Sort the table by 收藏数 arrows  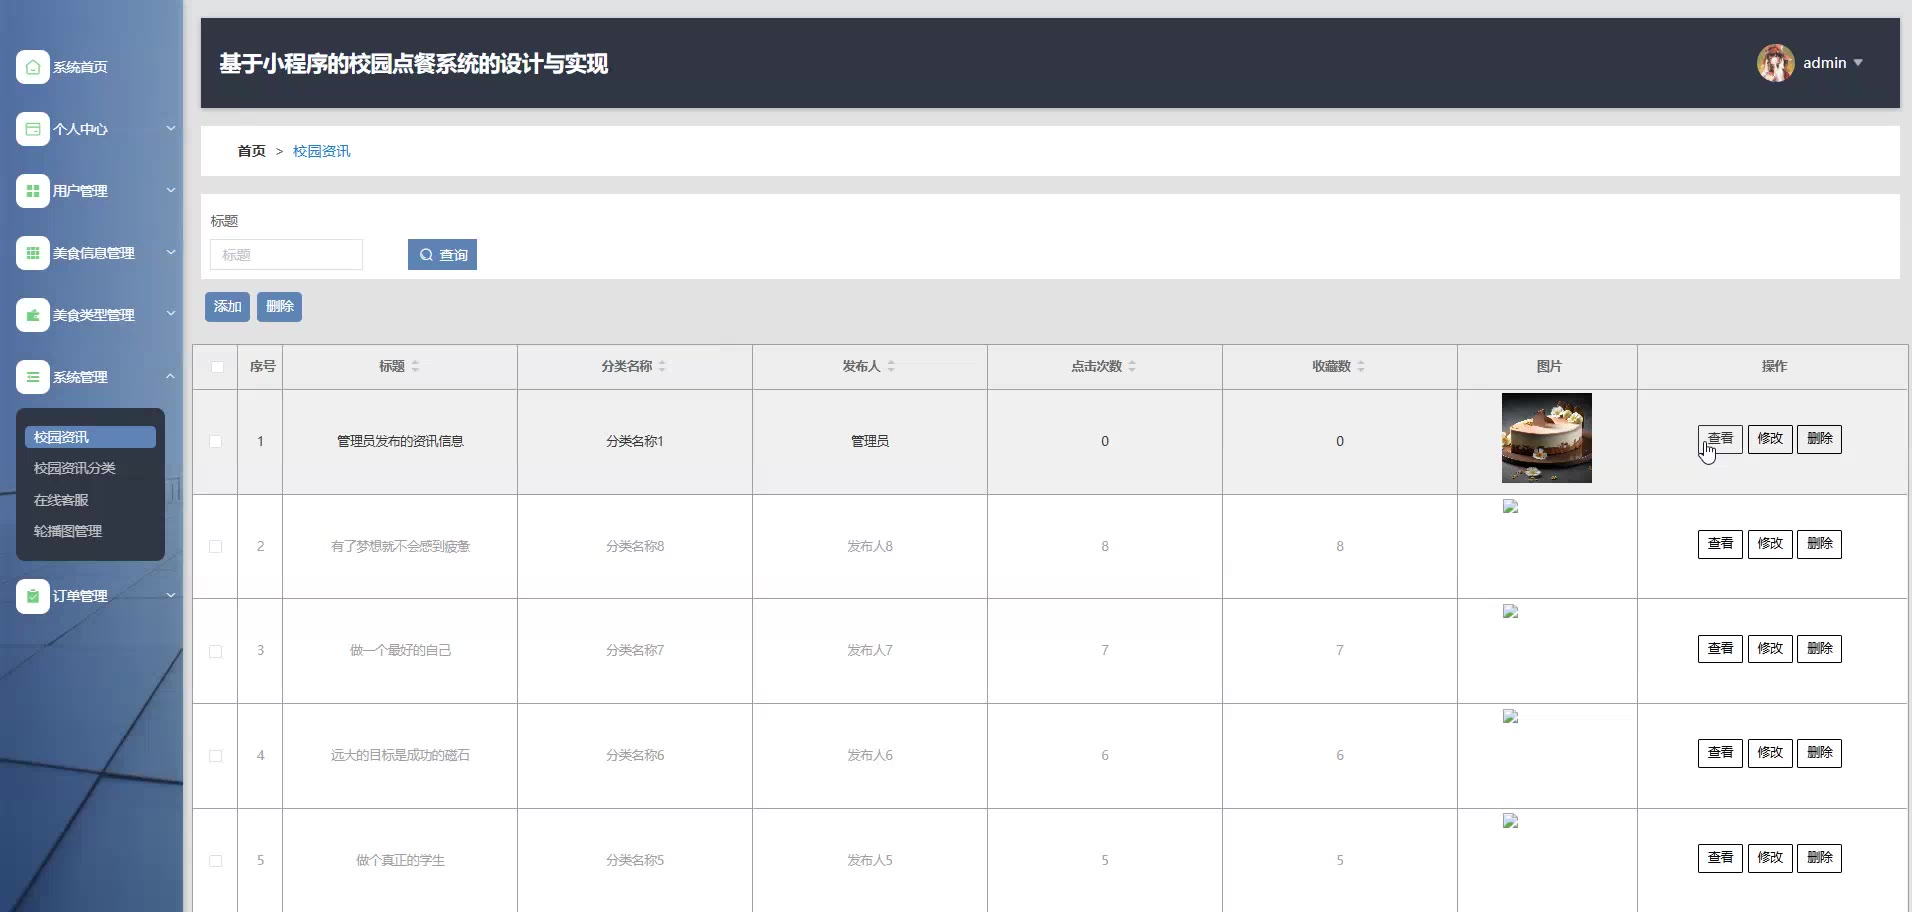[x=1361, y=367]
